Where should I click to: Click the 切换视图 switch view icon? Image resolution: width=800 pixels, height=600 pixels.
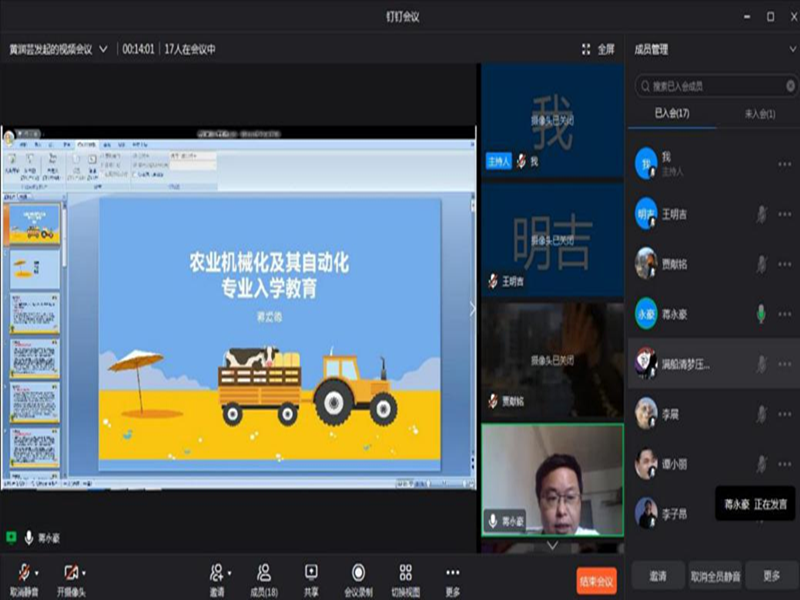(x=405, y=572)
